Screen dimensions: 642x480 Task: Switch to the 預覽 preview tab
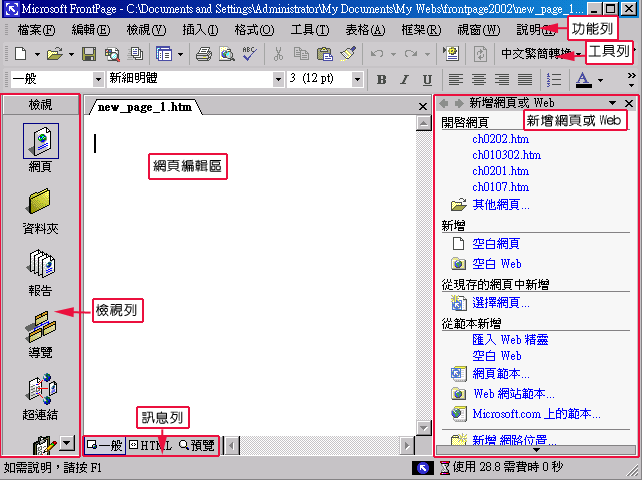pyautogui.click(x=197, y=445)
